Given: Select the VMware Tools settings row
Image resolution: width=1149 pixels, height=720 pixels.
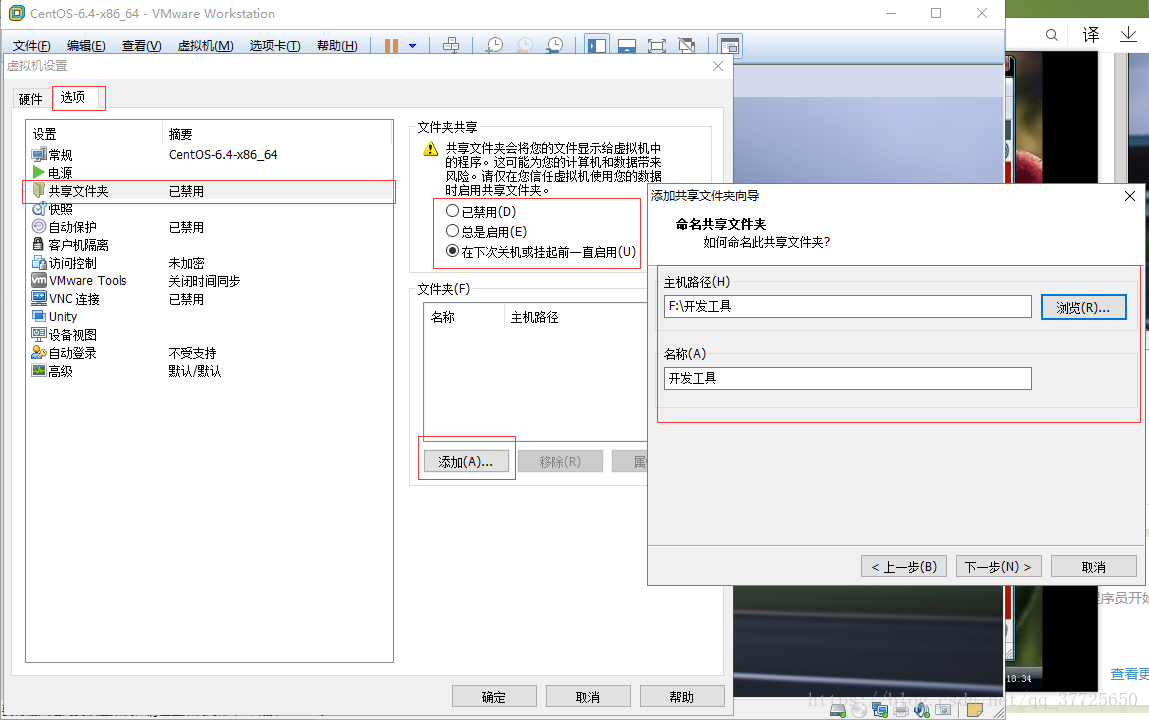Looking at the screenshot, I should tap(210, 281).
